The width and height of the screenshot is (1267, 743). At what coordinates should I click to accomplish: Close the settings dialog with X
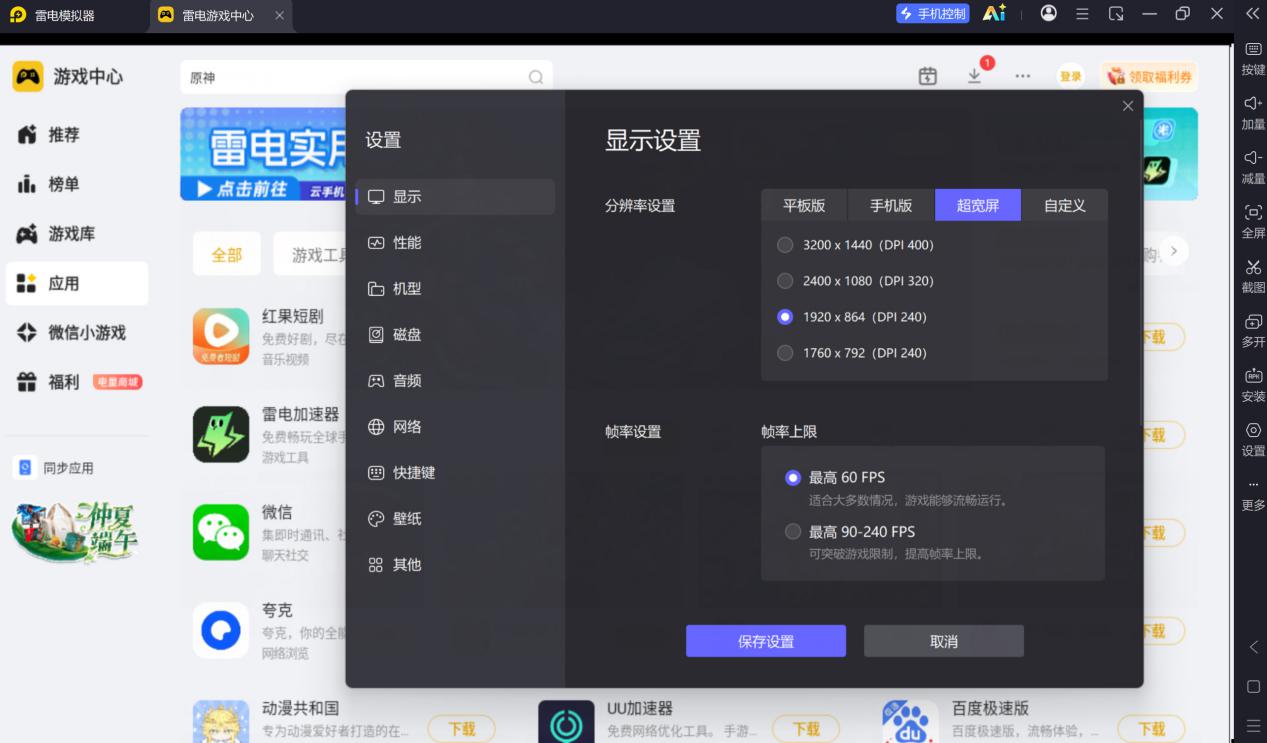coord(1128,106)
